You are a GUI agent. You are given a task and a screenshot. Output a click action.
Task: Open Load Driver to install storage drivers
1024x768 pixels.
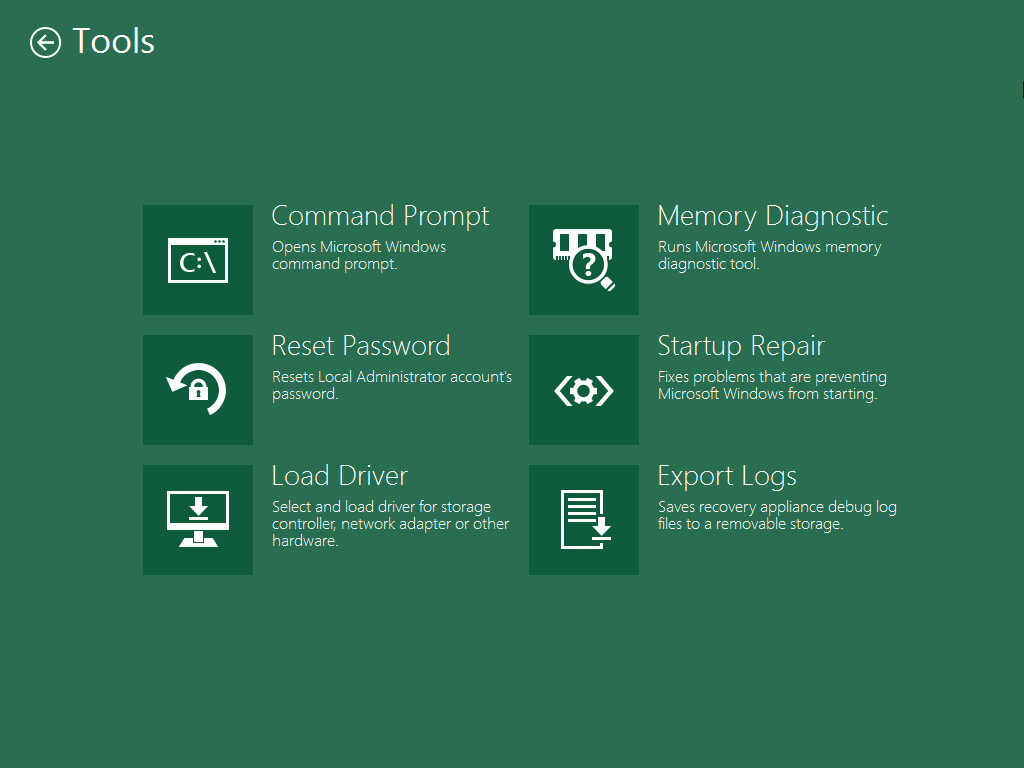click(x=339, y=475)
